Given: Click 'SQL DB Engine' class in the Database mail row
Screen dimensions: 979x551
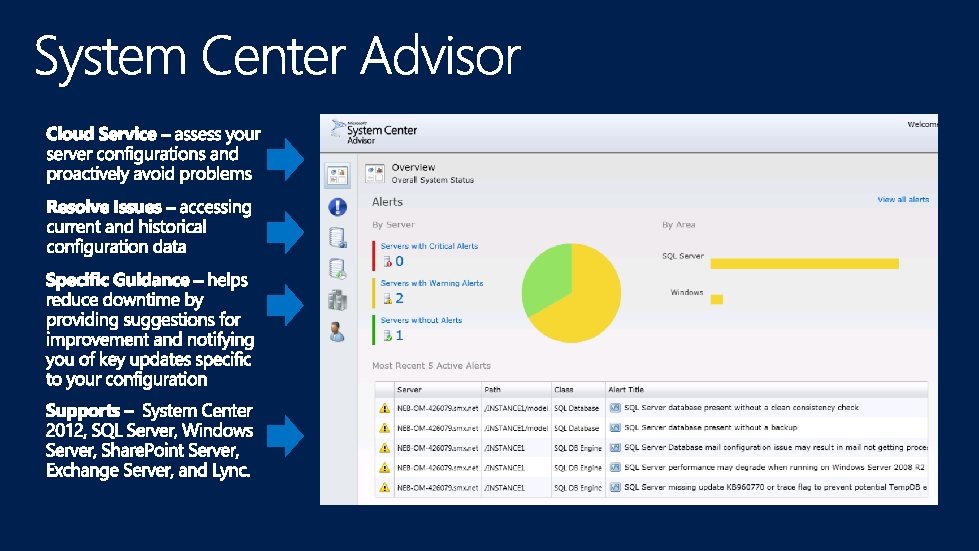Looking at the screenshot, I should (x=578, y=448).
